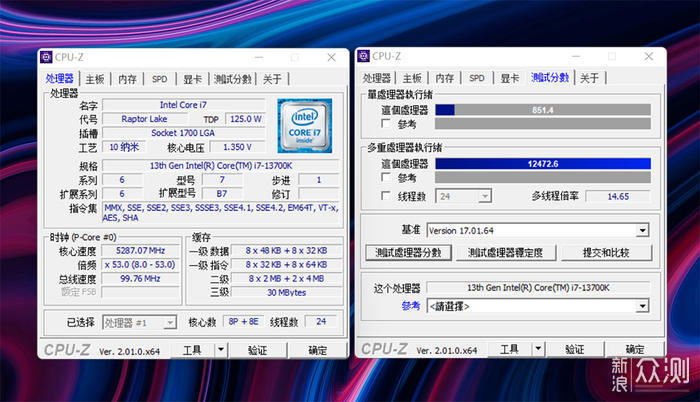
Task: Click 验证 button in right window
Action: pyautogui.click(x=575, y=349)
